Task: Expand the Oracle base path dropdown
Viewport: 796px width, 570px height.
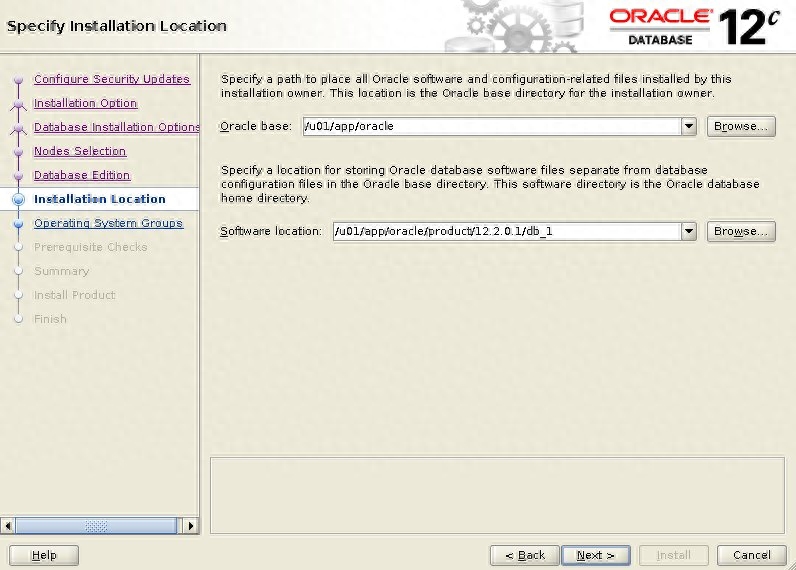Action: tap(688, 127)
